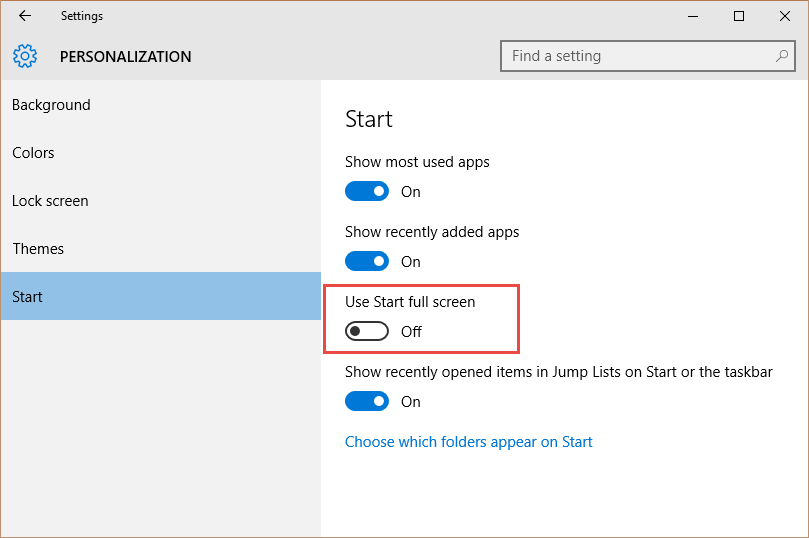Maximize the Settings window
The height and width of the screenshot is (538, 809).
(x=739, y=16)
